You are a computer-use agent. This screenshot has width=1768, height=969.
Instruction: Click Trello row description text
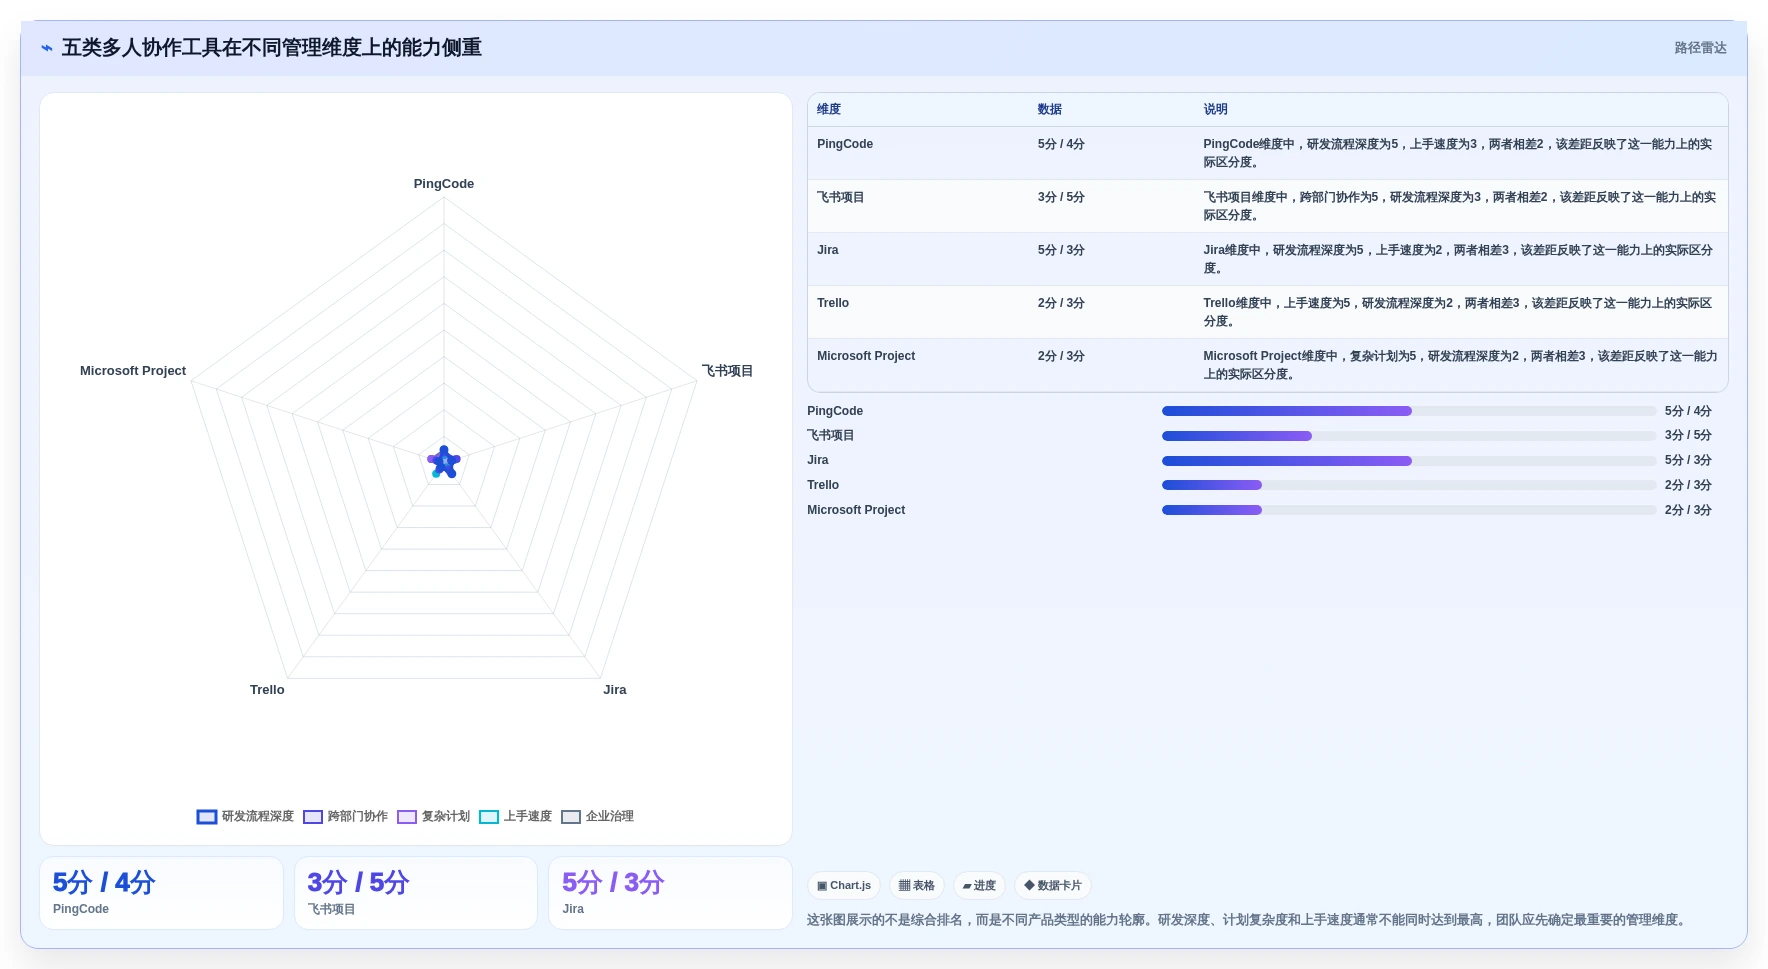pyautogui.click(x=1458, y=312)
